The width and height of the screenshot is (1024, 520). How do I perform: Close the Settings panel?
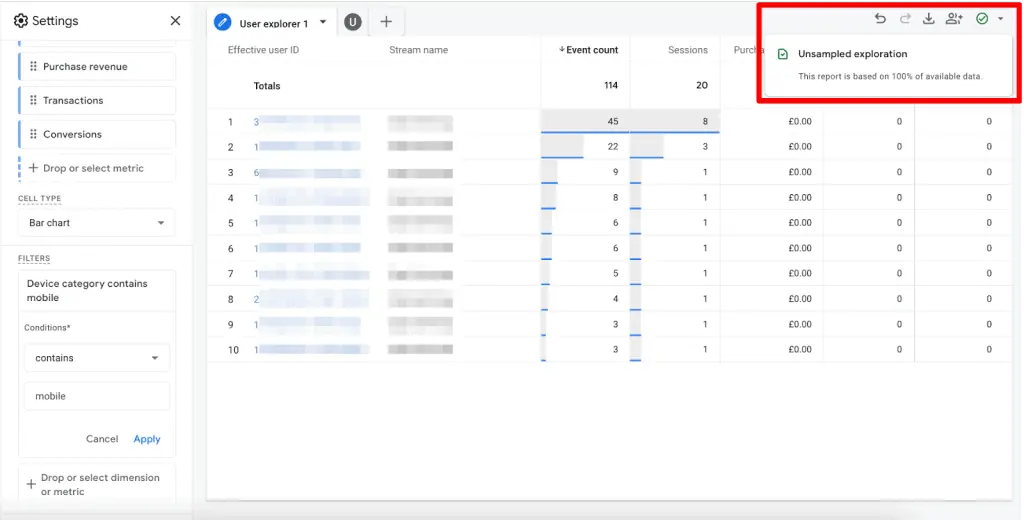pos(176,21)
